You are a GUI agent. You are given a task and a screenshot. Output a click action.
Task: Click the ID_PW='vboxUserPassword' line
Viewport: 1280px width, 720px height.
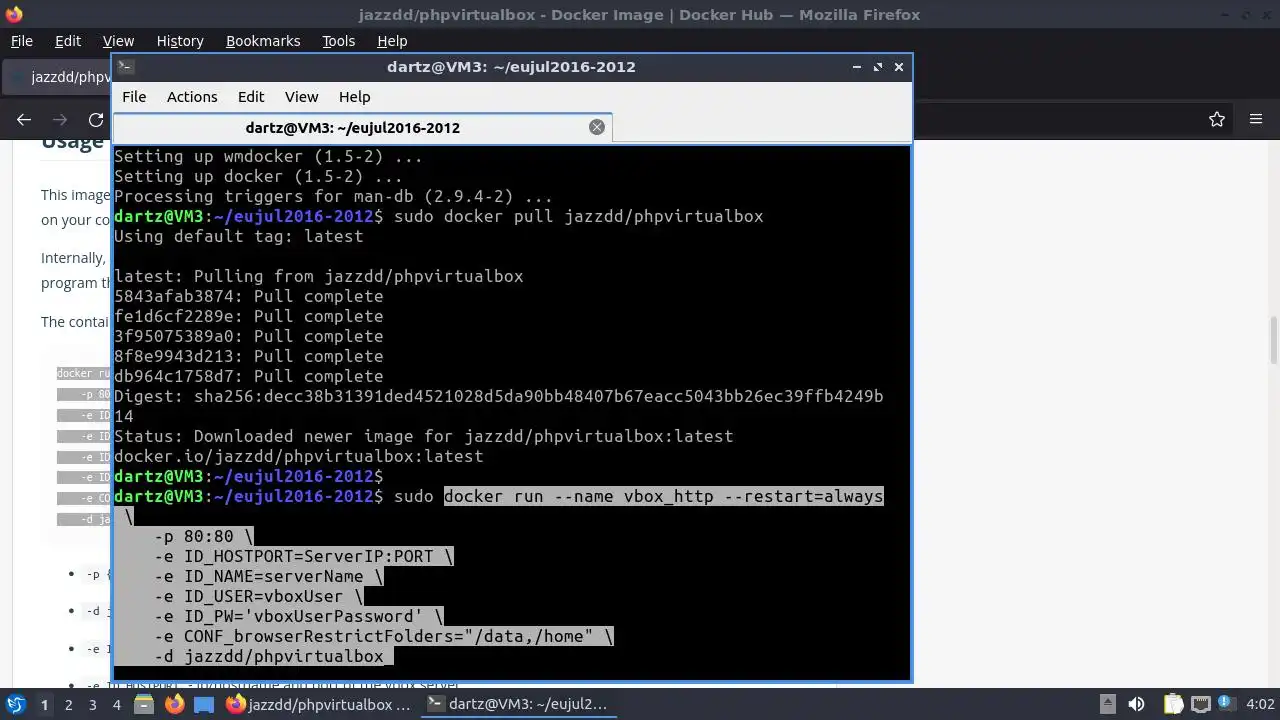point(299,616)
